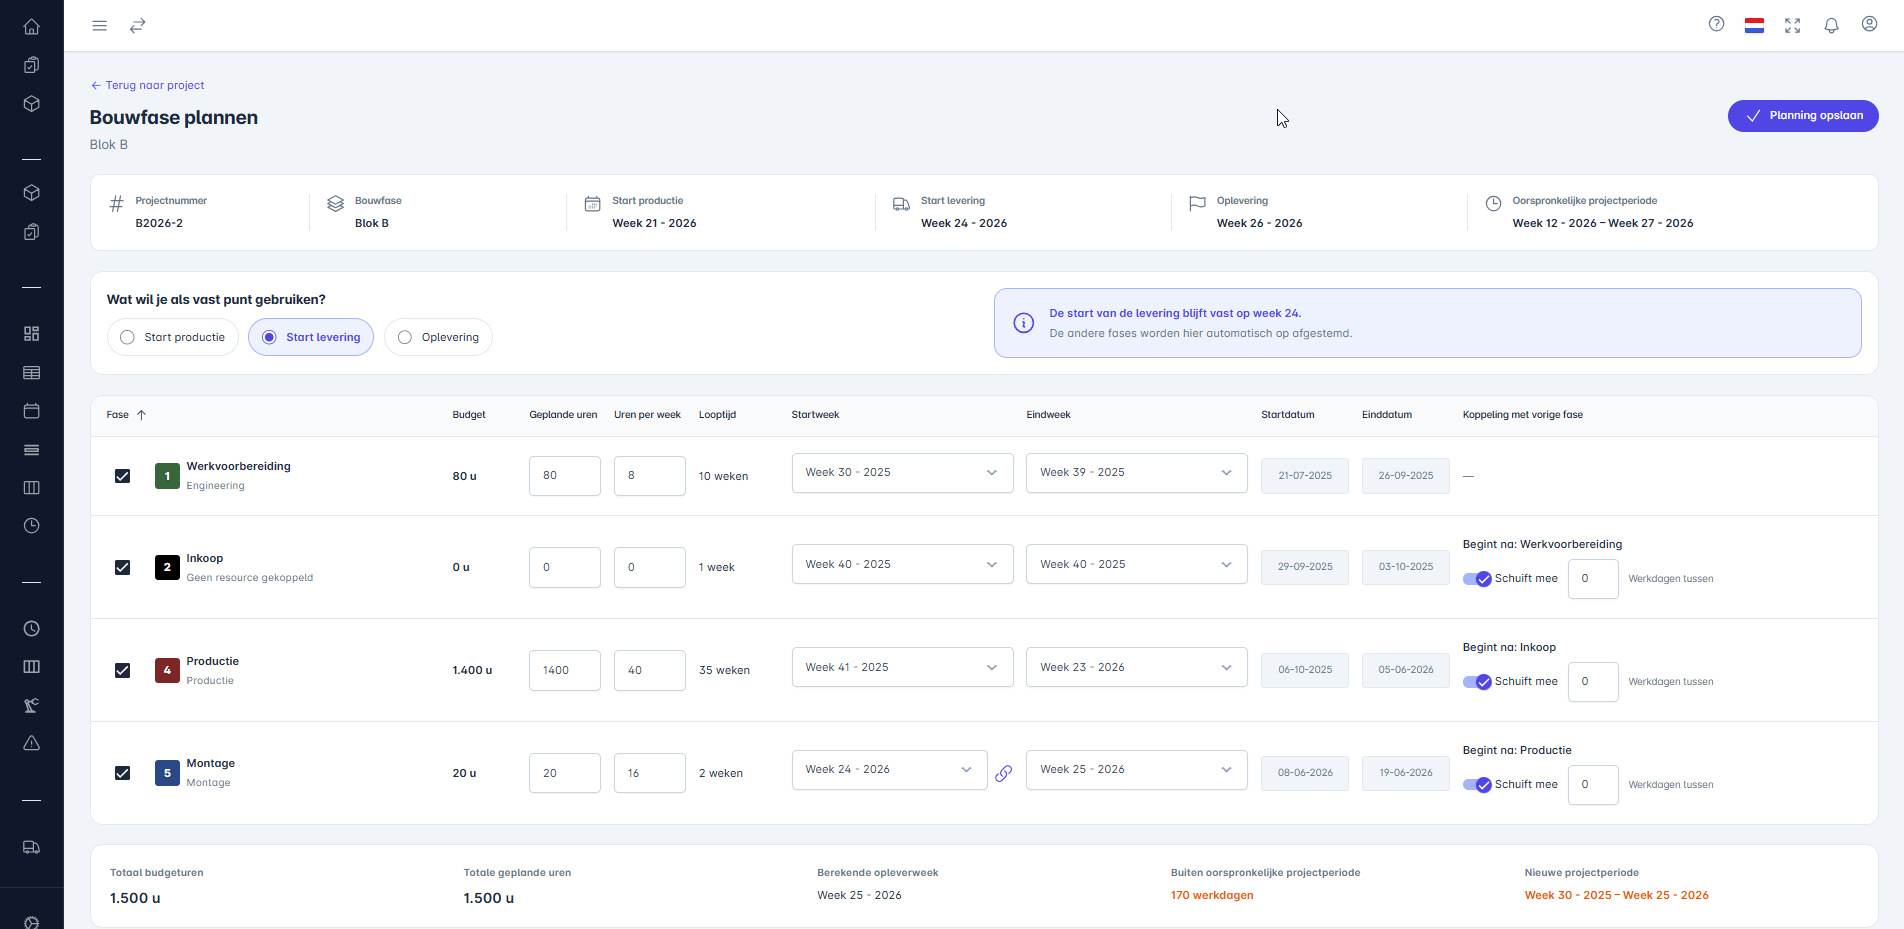Click the info icon in the notice banner
This screenshot has width=1904, height=929.
coord(1024,323)
